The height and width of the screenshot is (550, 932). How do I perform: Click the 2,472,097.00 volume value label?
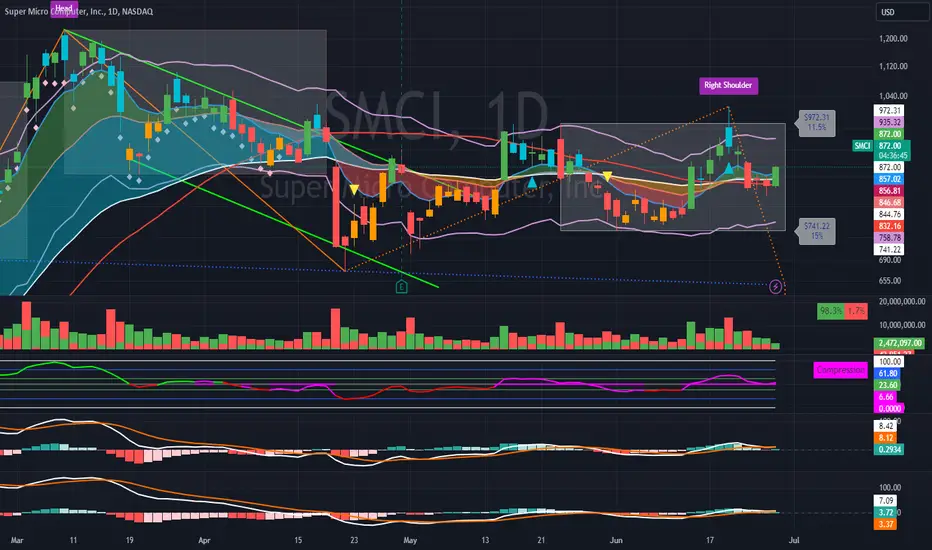click(x=900, y=343)
